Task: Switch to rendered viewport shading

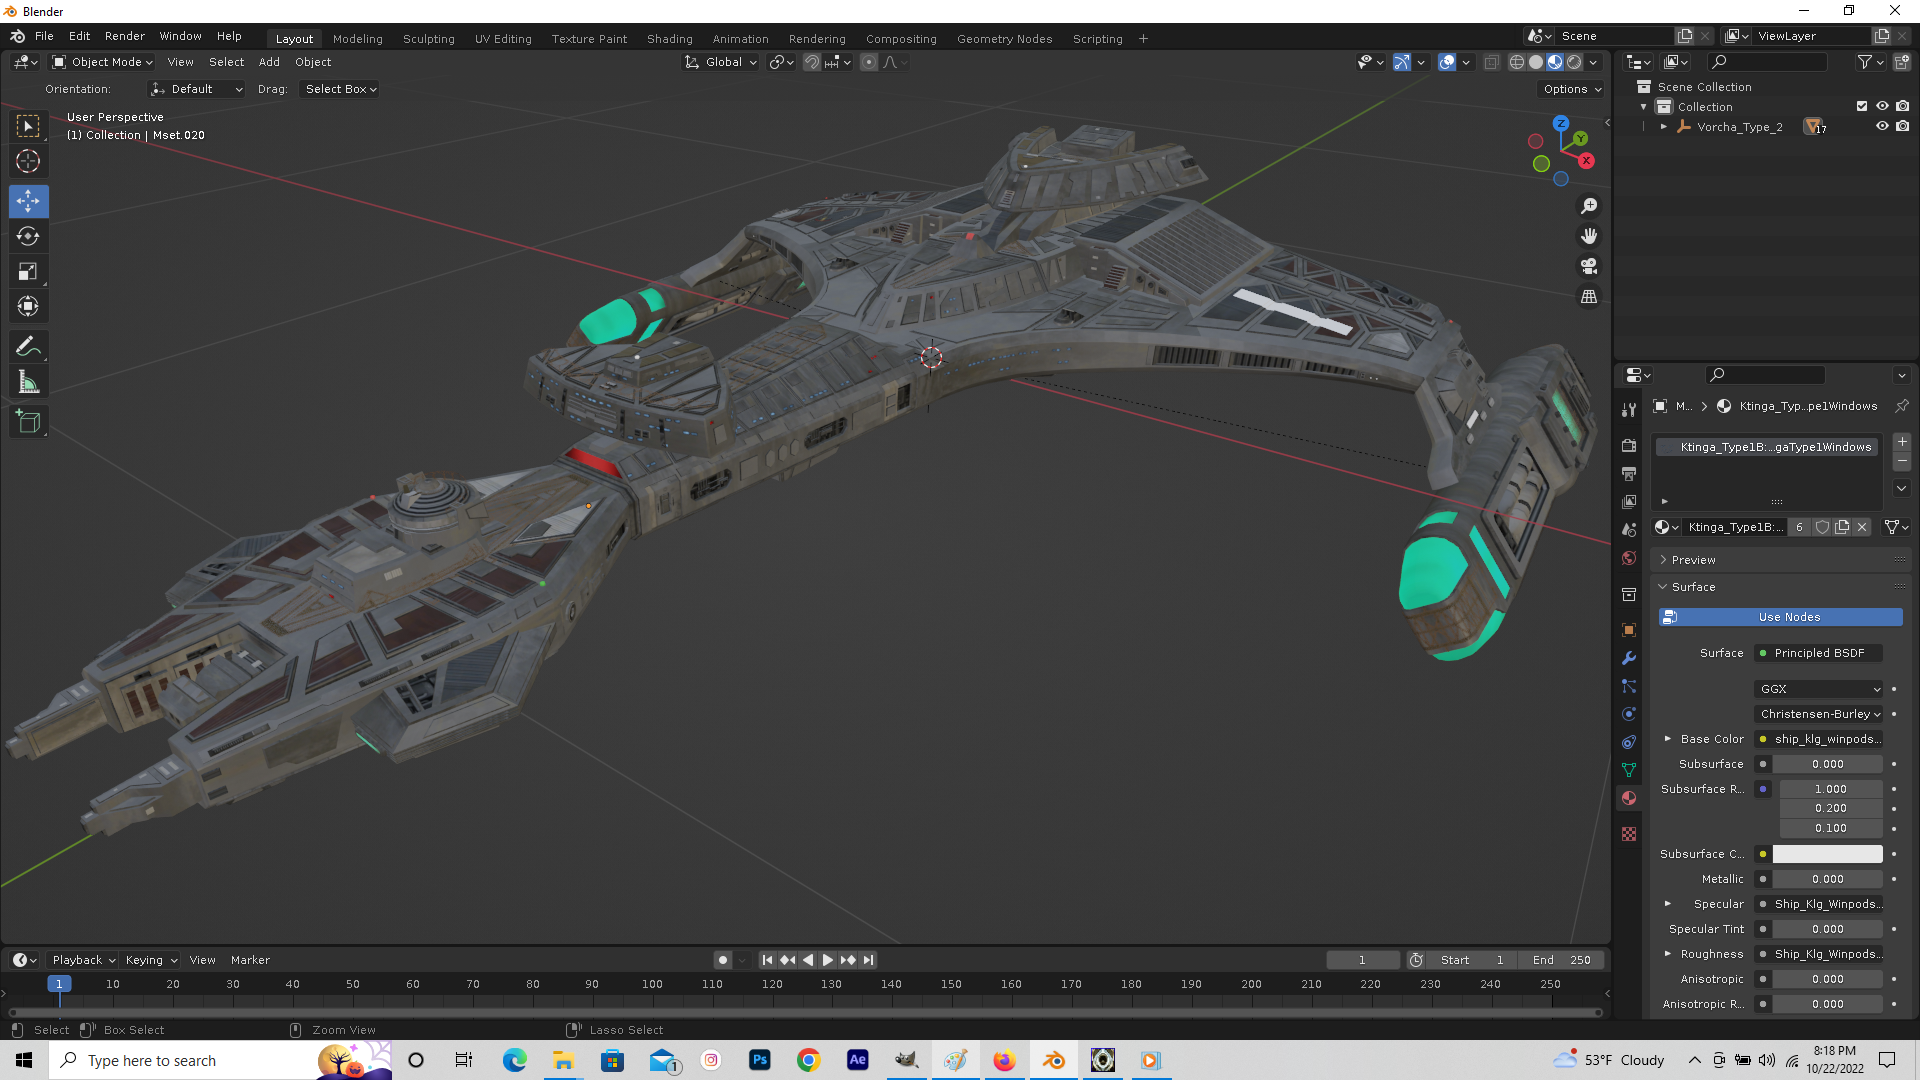Action: 1574,62
